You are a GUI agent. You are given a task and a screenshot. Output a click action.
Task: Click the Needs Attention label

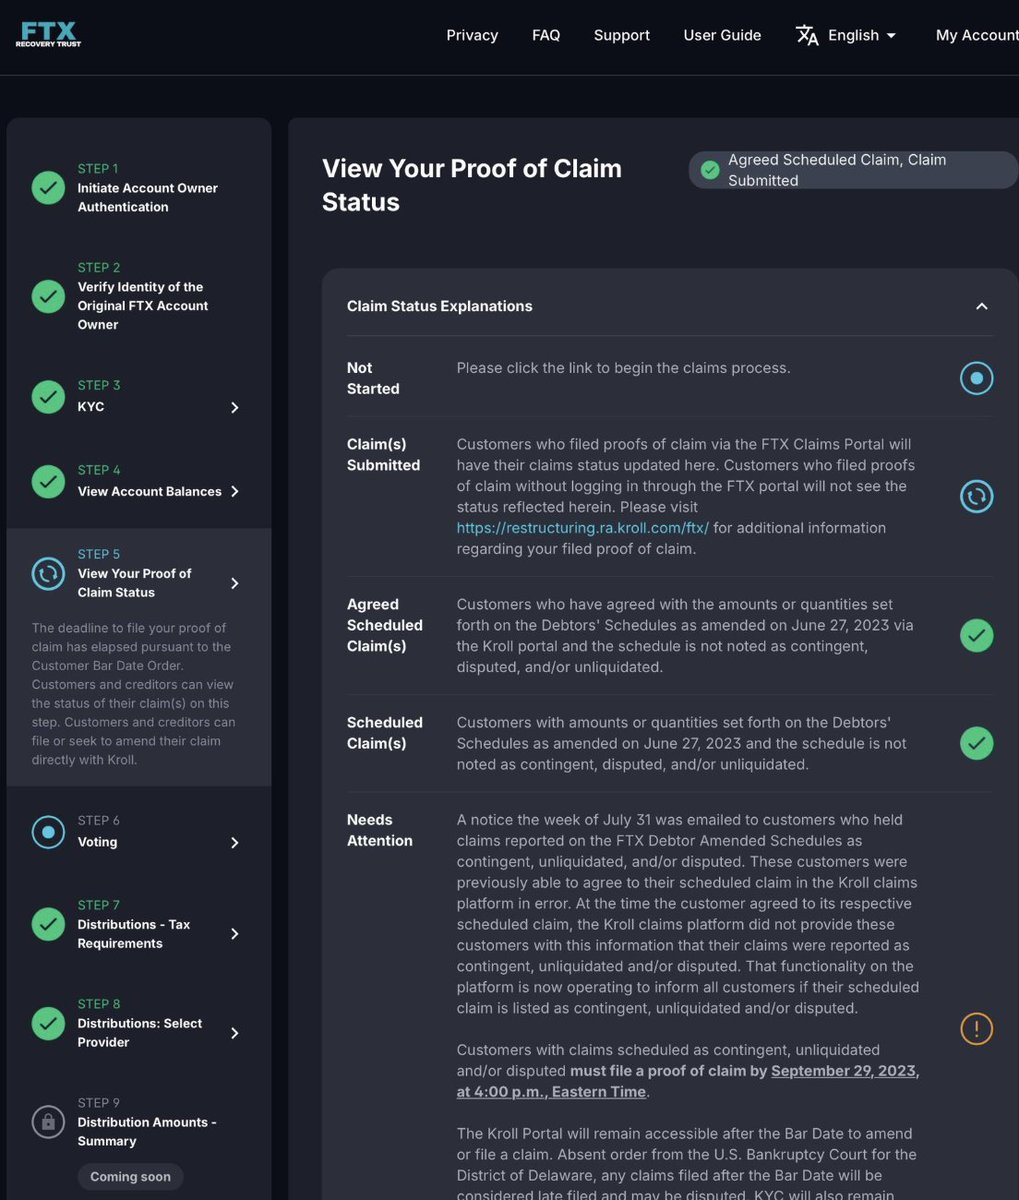pos(380,830)
